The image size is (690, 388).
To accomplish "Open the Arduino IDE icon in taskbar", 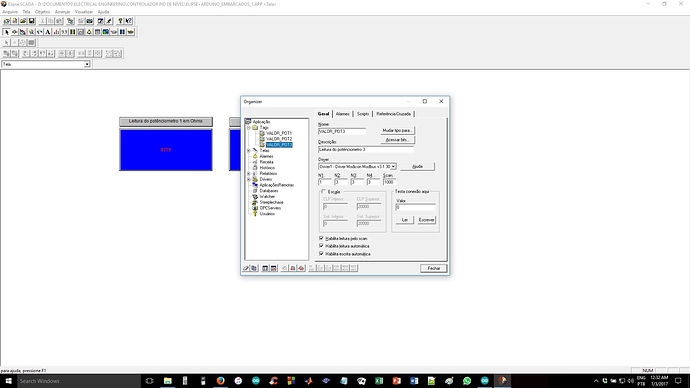I will [256, 381].
